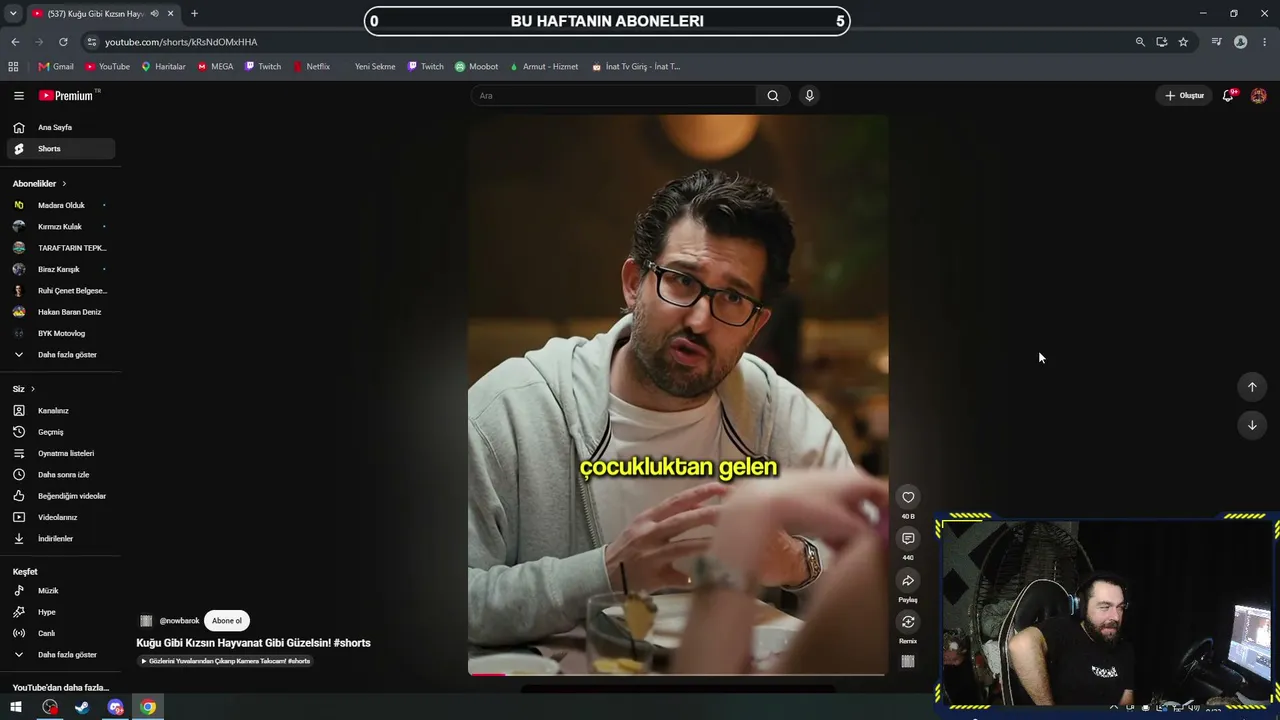
Task: Open the Abonelikler section chevron
Action: click(64, 184)
